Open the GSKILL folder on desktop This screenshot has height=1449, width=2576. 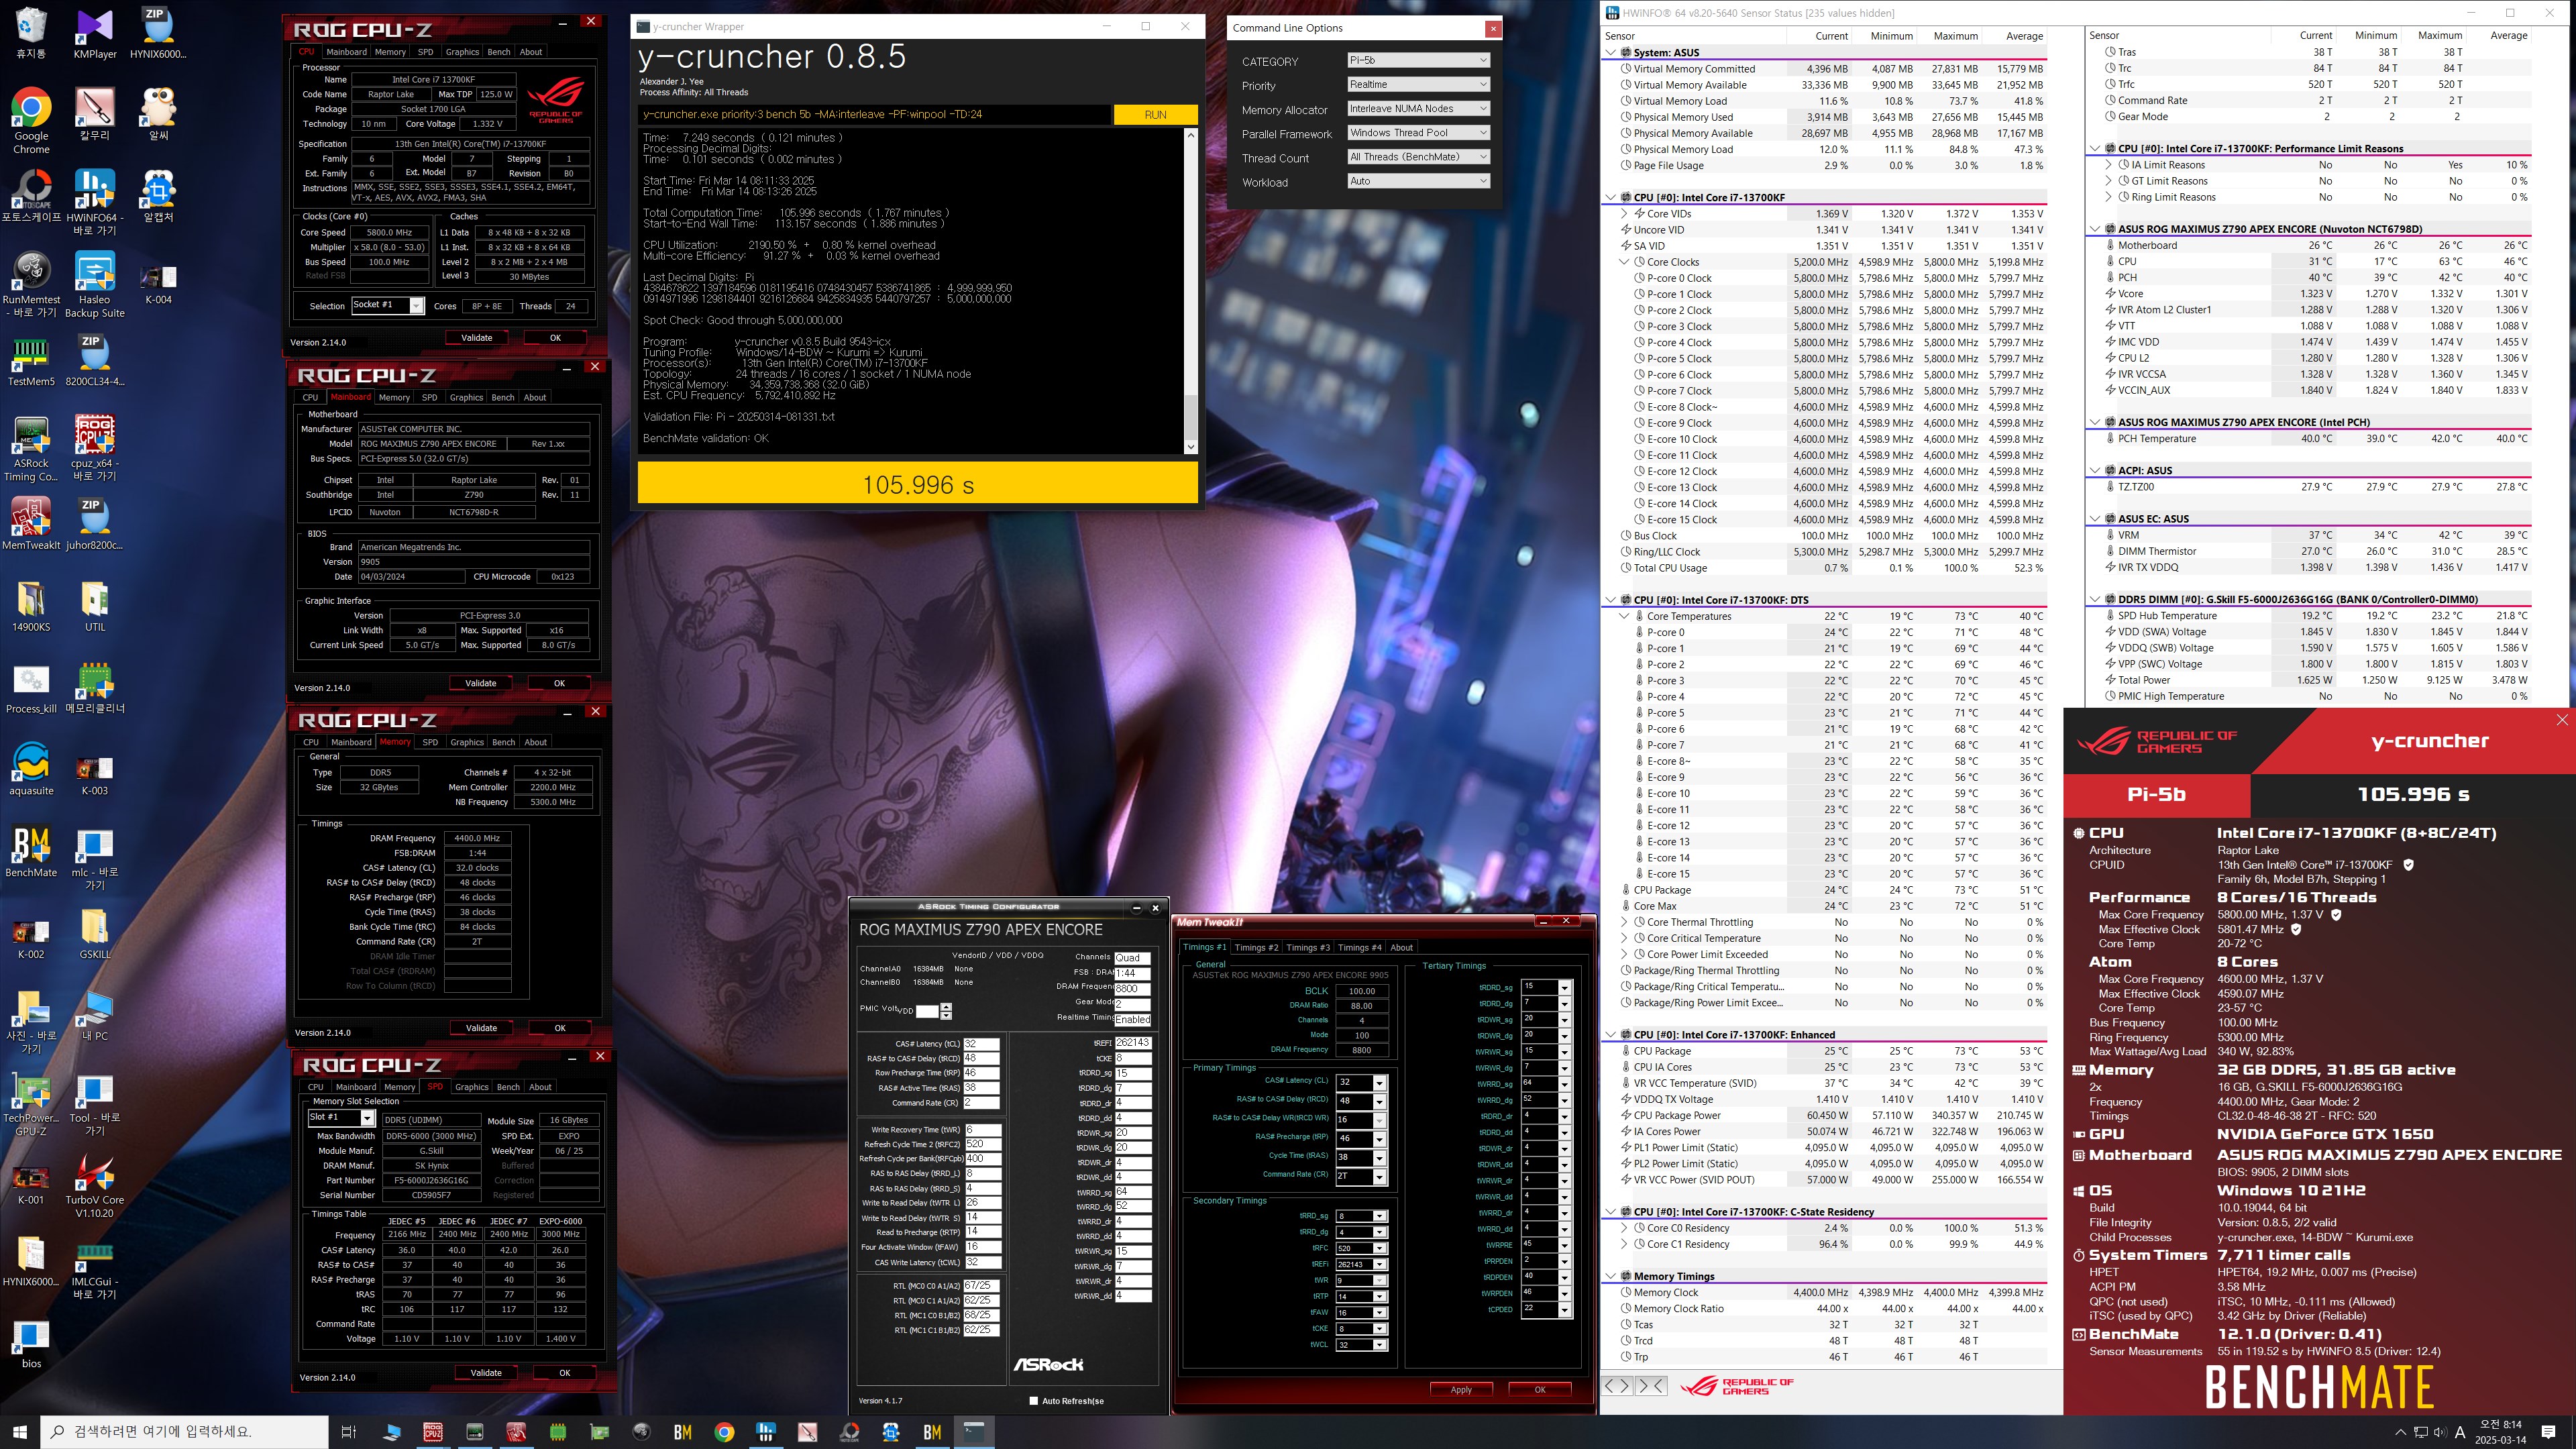(95, 934)
